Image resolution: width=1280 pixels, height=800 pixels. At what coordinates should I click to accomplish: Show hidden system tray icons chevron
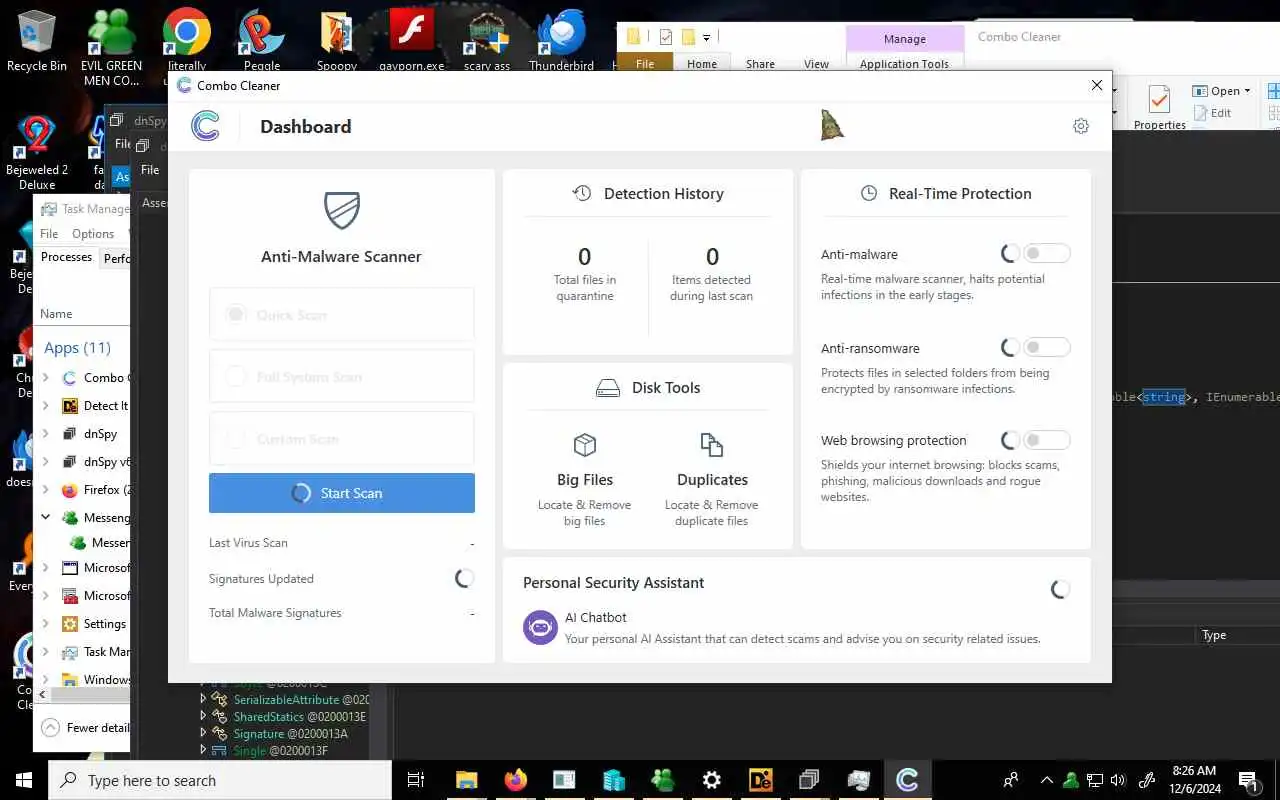point(1046,780)
